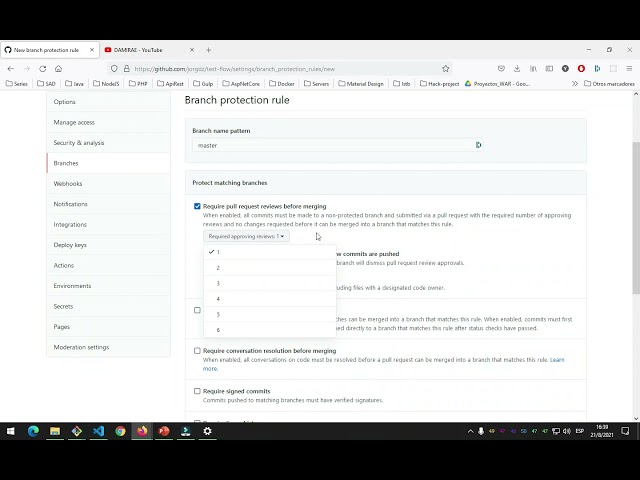Go to Manage access settings
This screenshot has height=480, width=640.
tap(109, 122)
